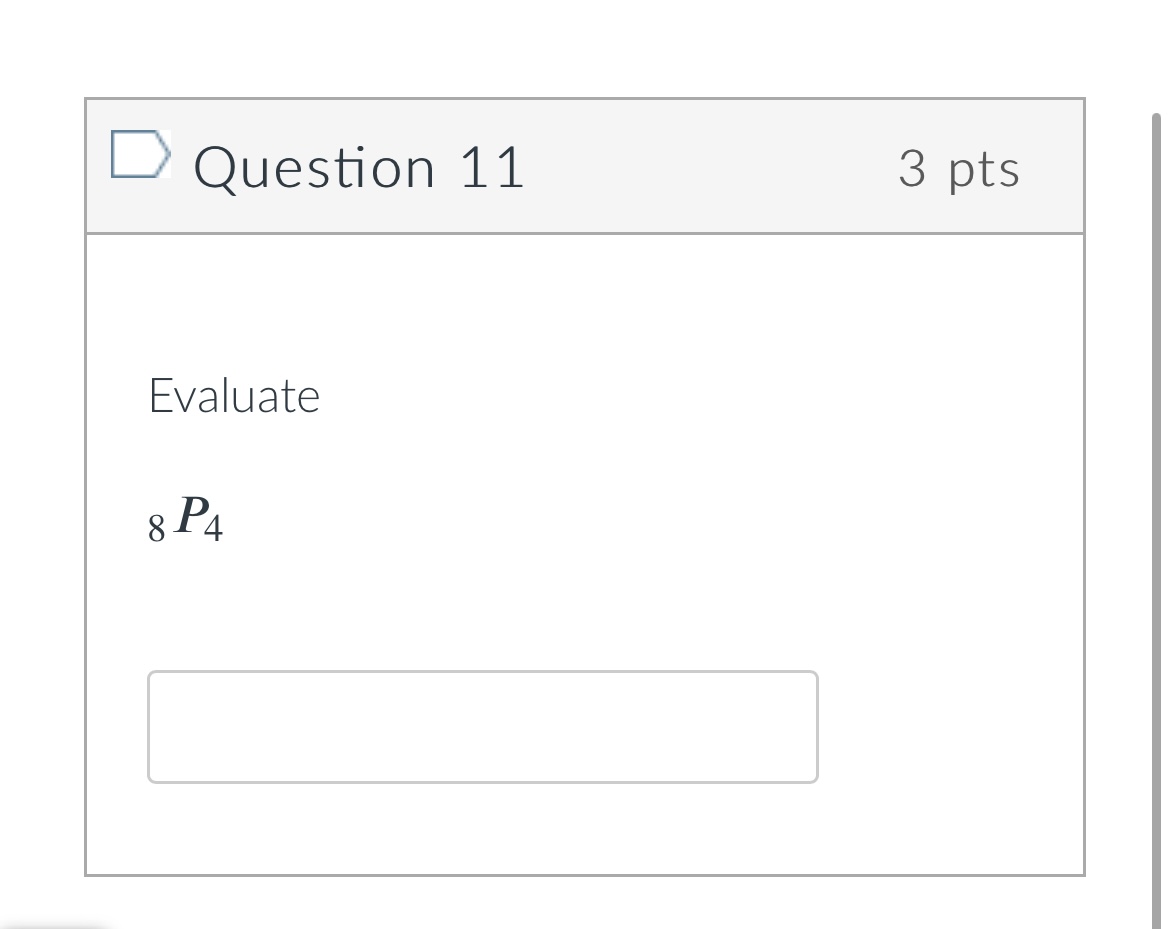
Task: Click the 8P4 permutation expression
Action: (186, 520)
